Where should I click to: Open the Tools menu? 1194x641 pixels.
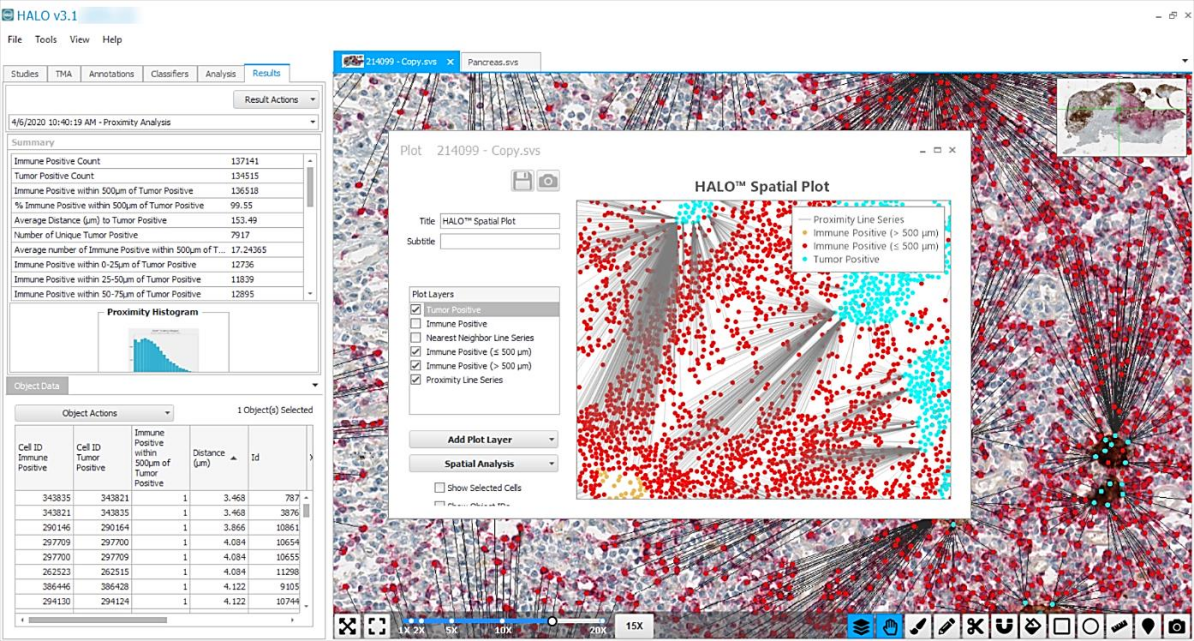coord(46,40)
